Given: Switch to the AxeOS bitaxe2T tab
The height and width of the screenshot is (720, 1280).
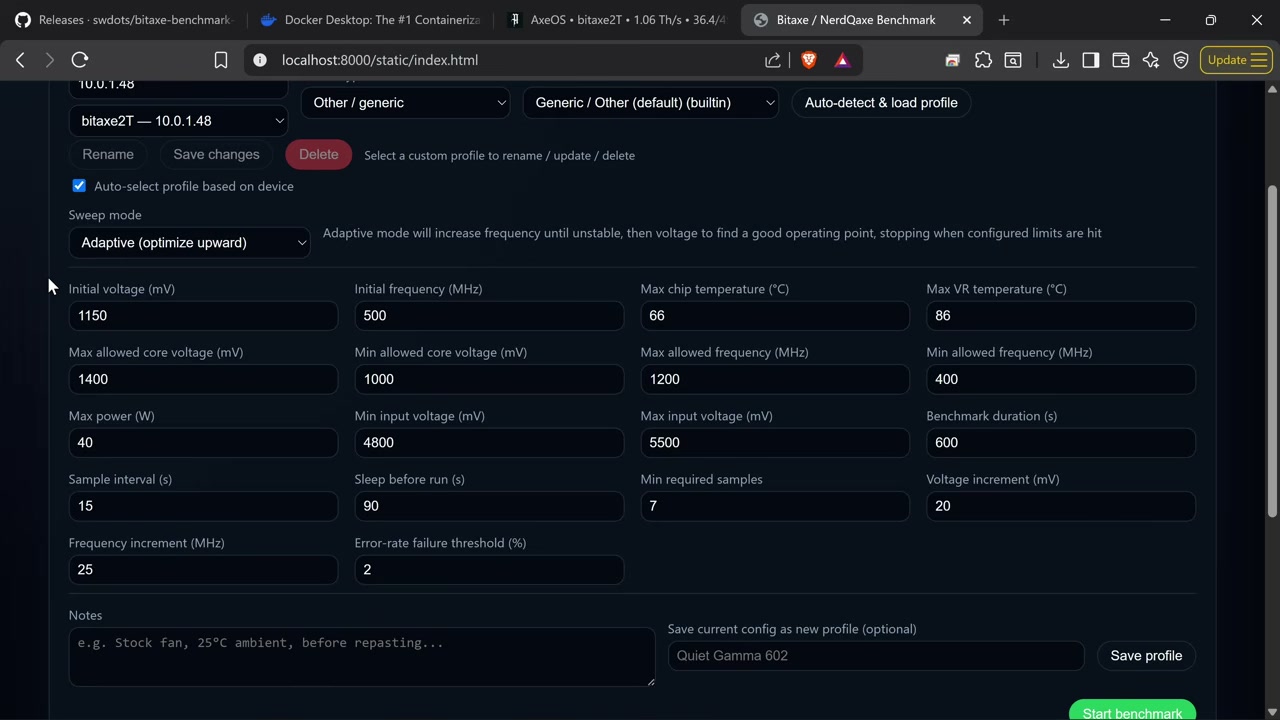Looking at the screenshot, I should click(616, 20).
